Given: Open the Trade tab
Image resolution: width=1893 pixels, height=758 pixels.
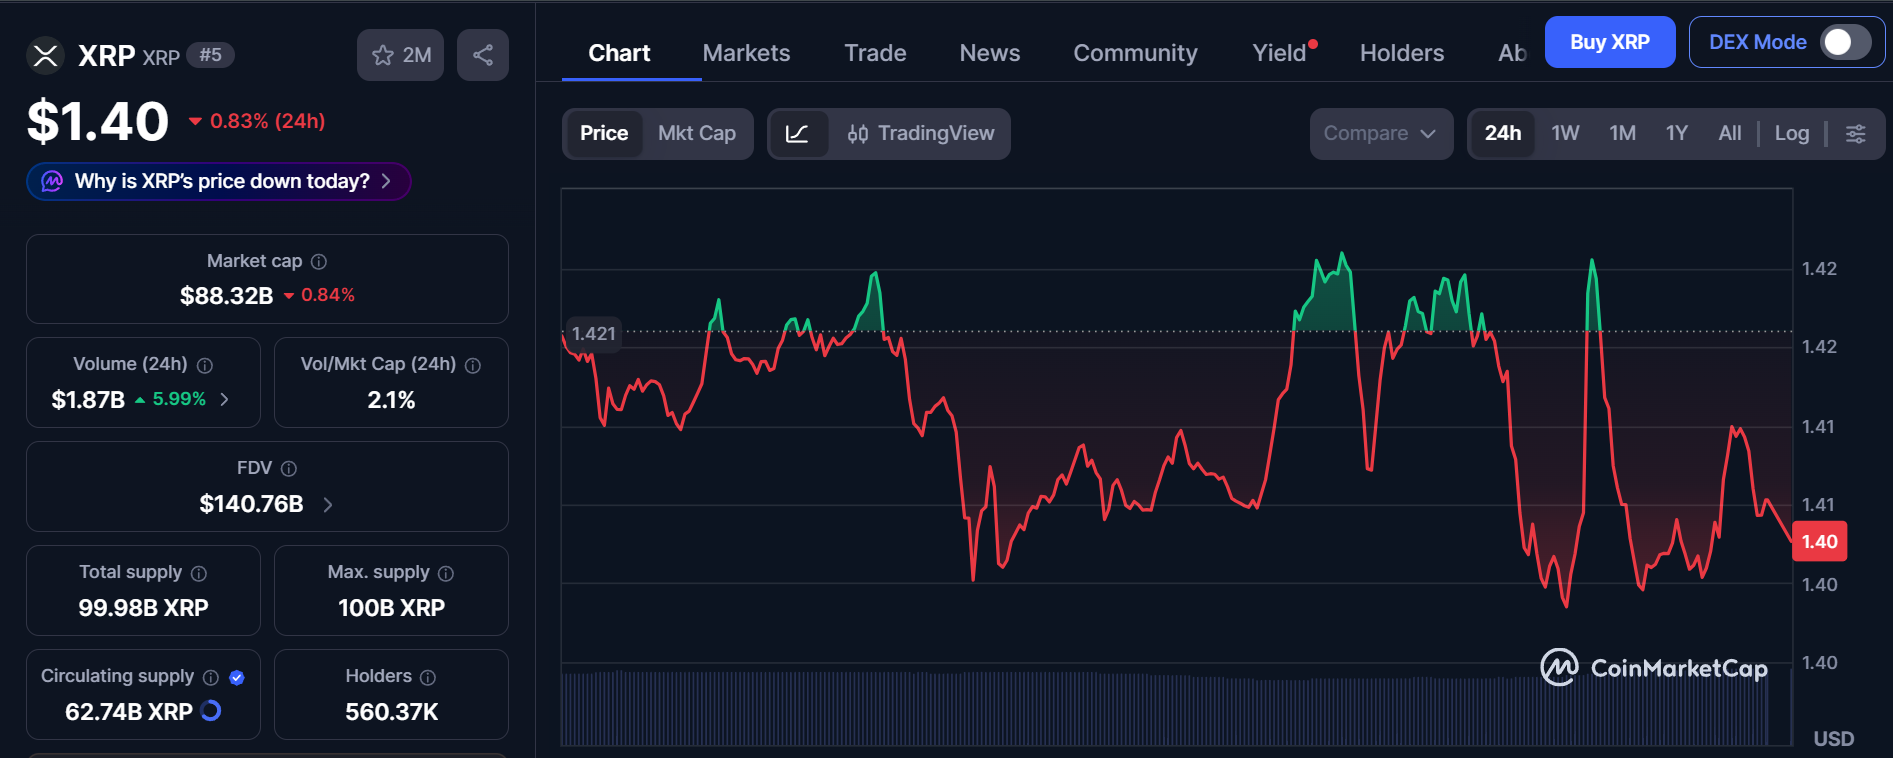Looking at the screenshot, I should (875, 53).
